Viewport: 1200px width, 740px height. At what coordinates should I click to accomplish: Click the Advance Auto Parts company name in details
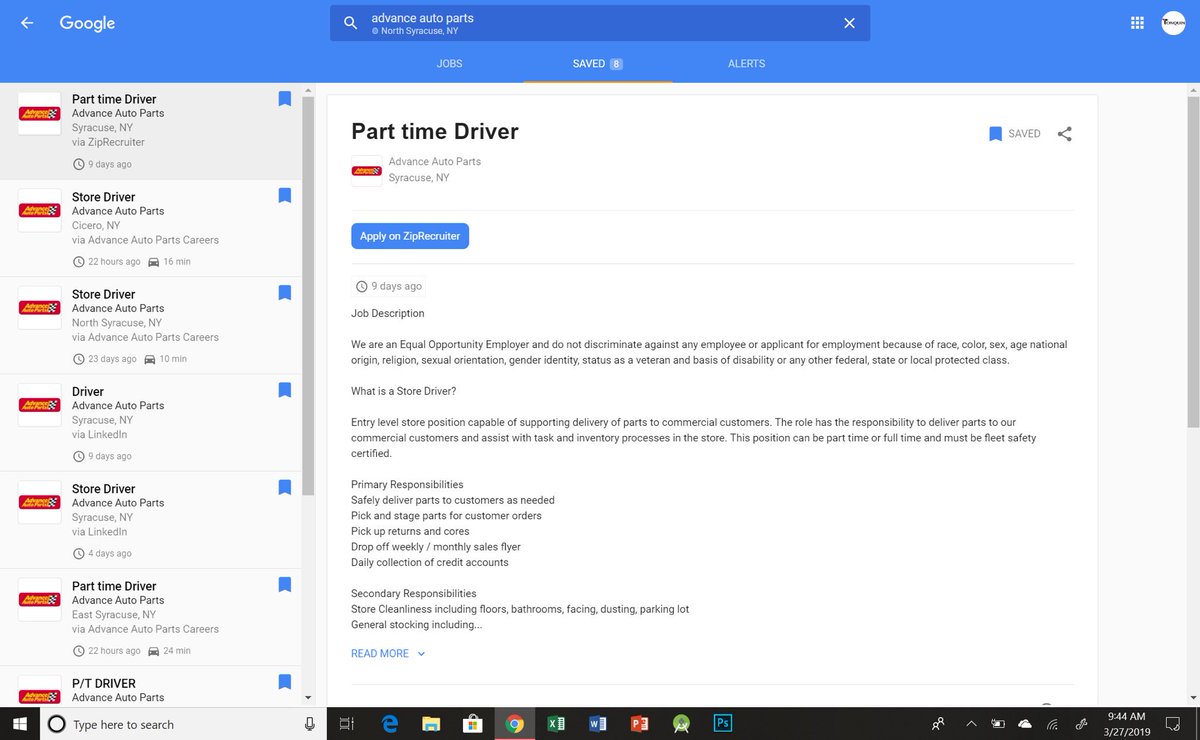click(434, 161)
